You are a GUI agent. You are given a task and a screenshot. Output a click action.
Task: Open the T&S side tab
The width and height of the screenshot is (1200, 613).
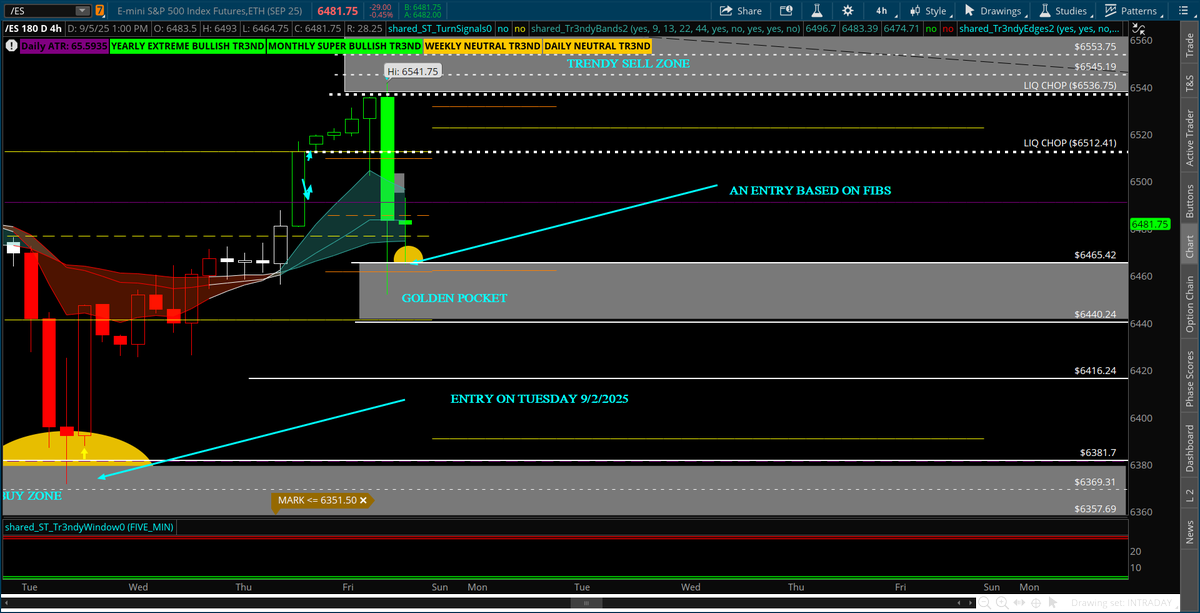pyautogui.click(x=1189, y=84)
